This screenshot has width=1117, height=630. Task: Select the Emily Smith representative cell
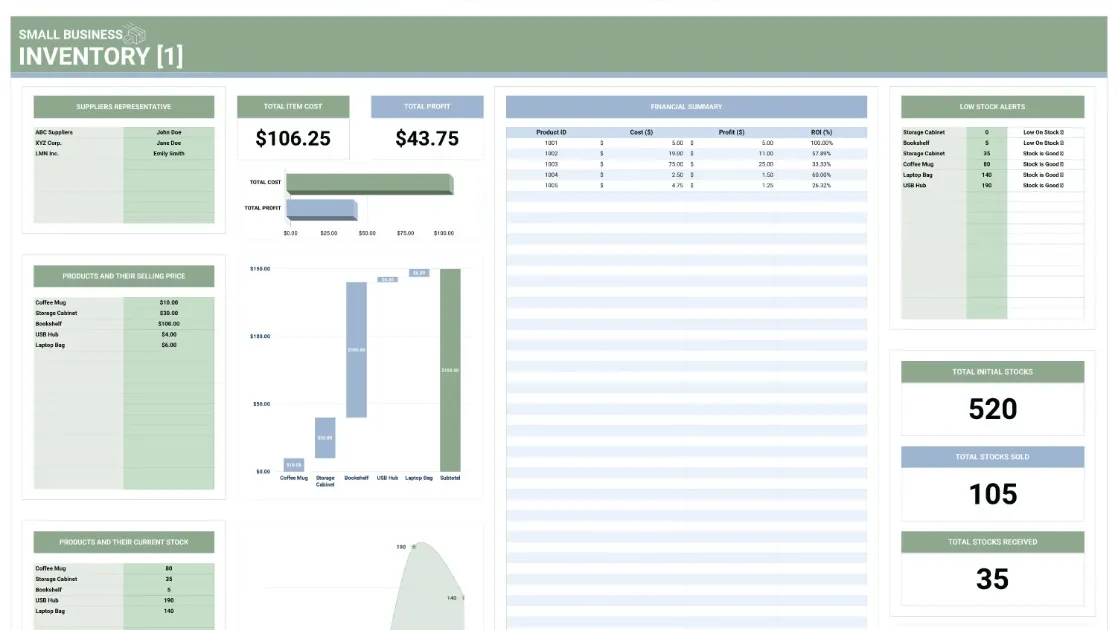tap(169, 154)
